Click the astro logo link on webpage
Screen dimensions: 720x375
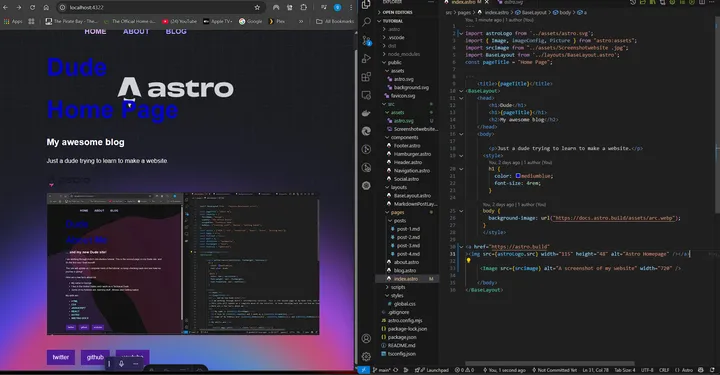coord(175,88)
